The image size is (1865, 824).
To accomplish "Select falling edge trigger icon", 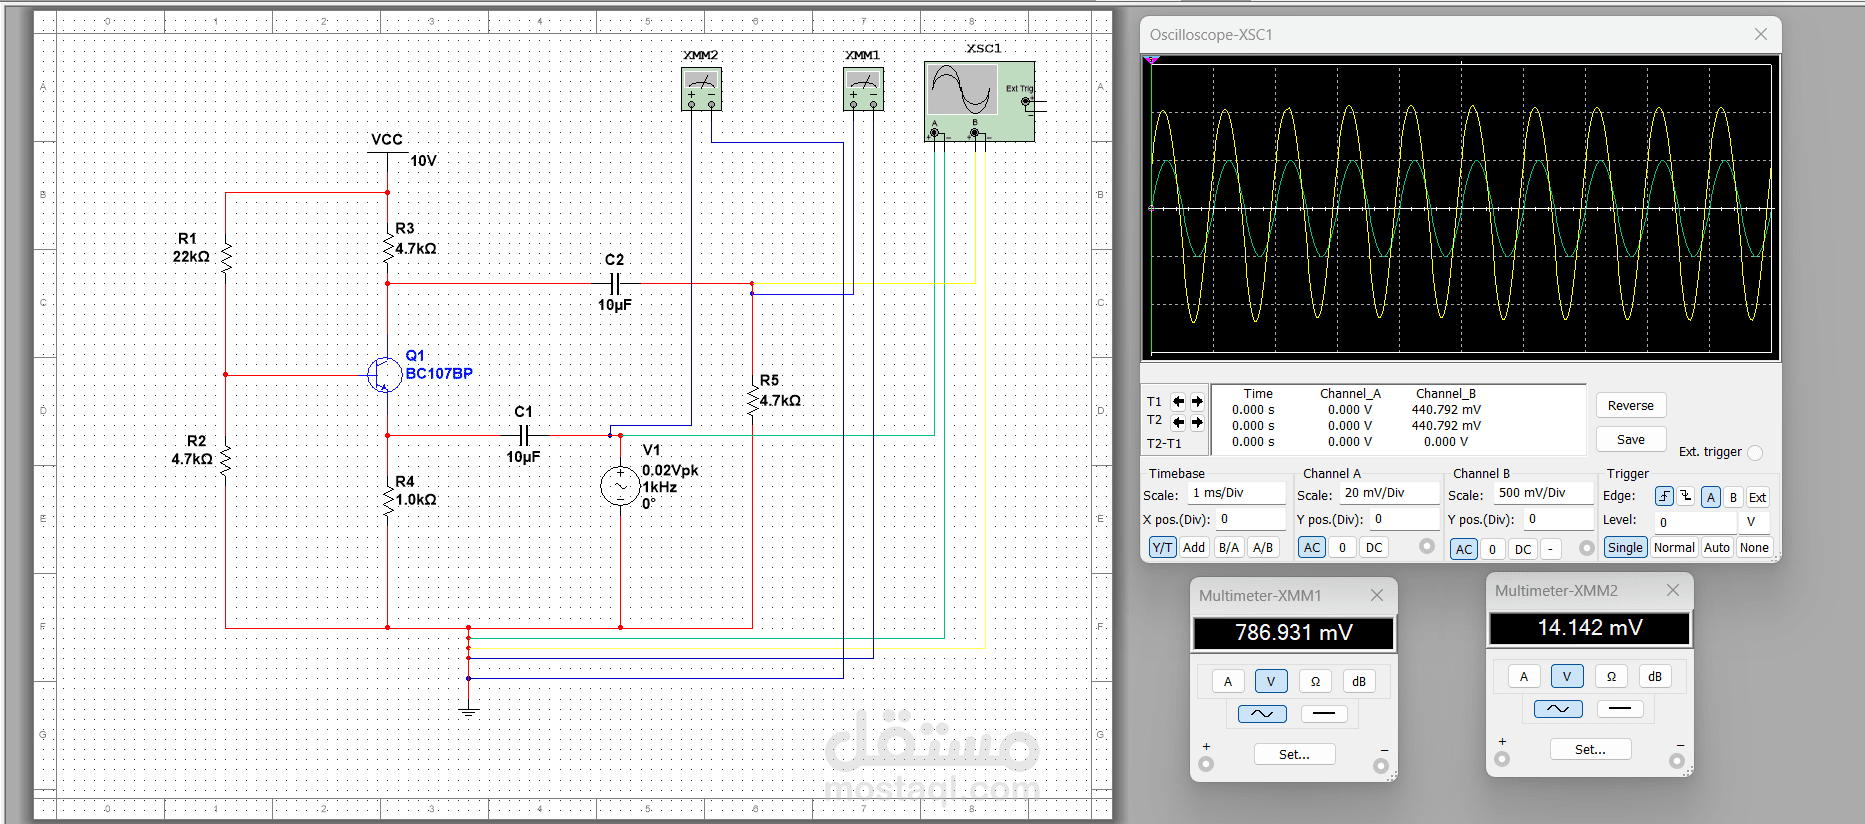I will click(1686, 496).
